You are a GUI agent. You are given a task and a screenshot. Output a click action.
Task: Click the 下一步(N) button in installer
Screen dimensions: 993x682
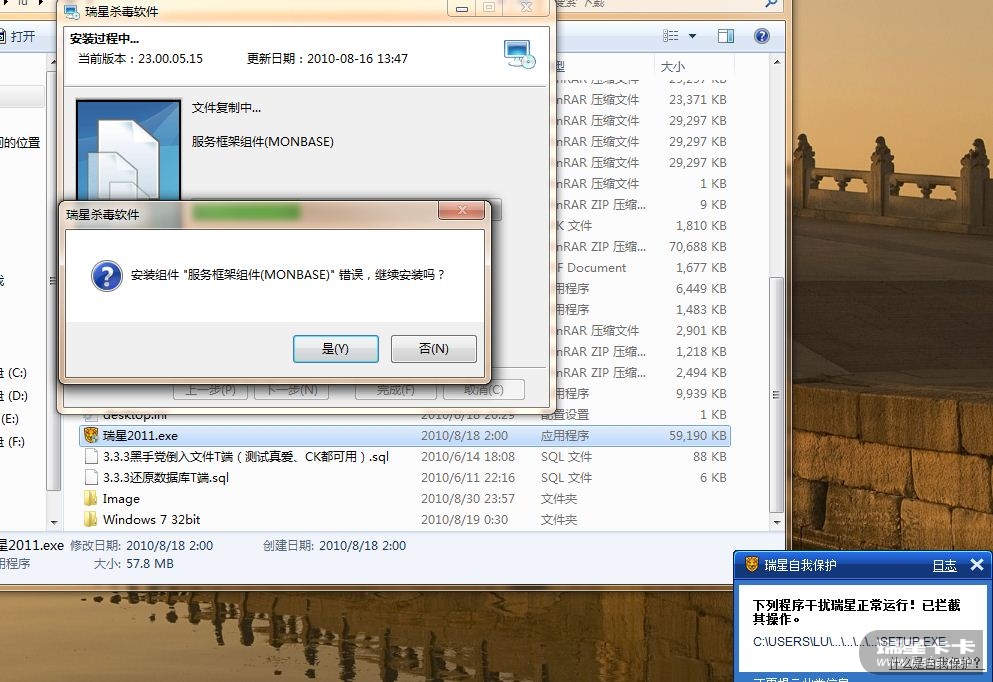tap(292, 390)
